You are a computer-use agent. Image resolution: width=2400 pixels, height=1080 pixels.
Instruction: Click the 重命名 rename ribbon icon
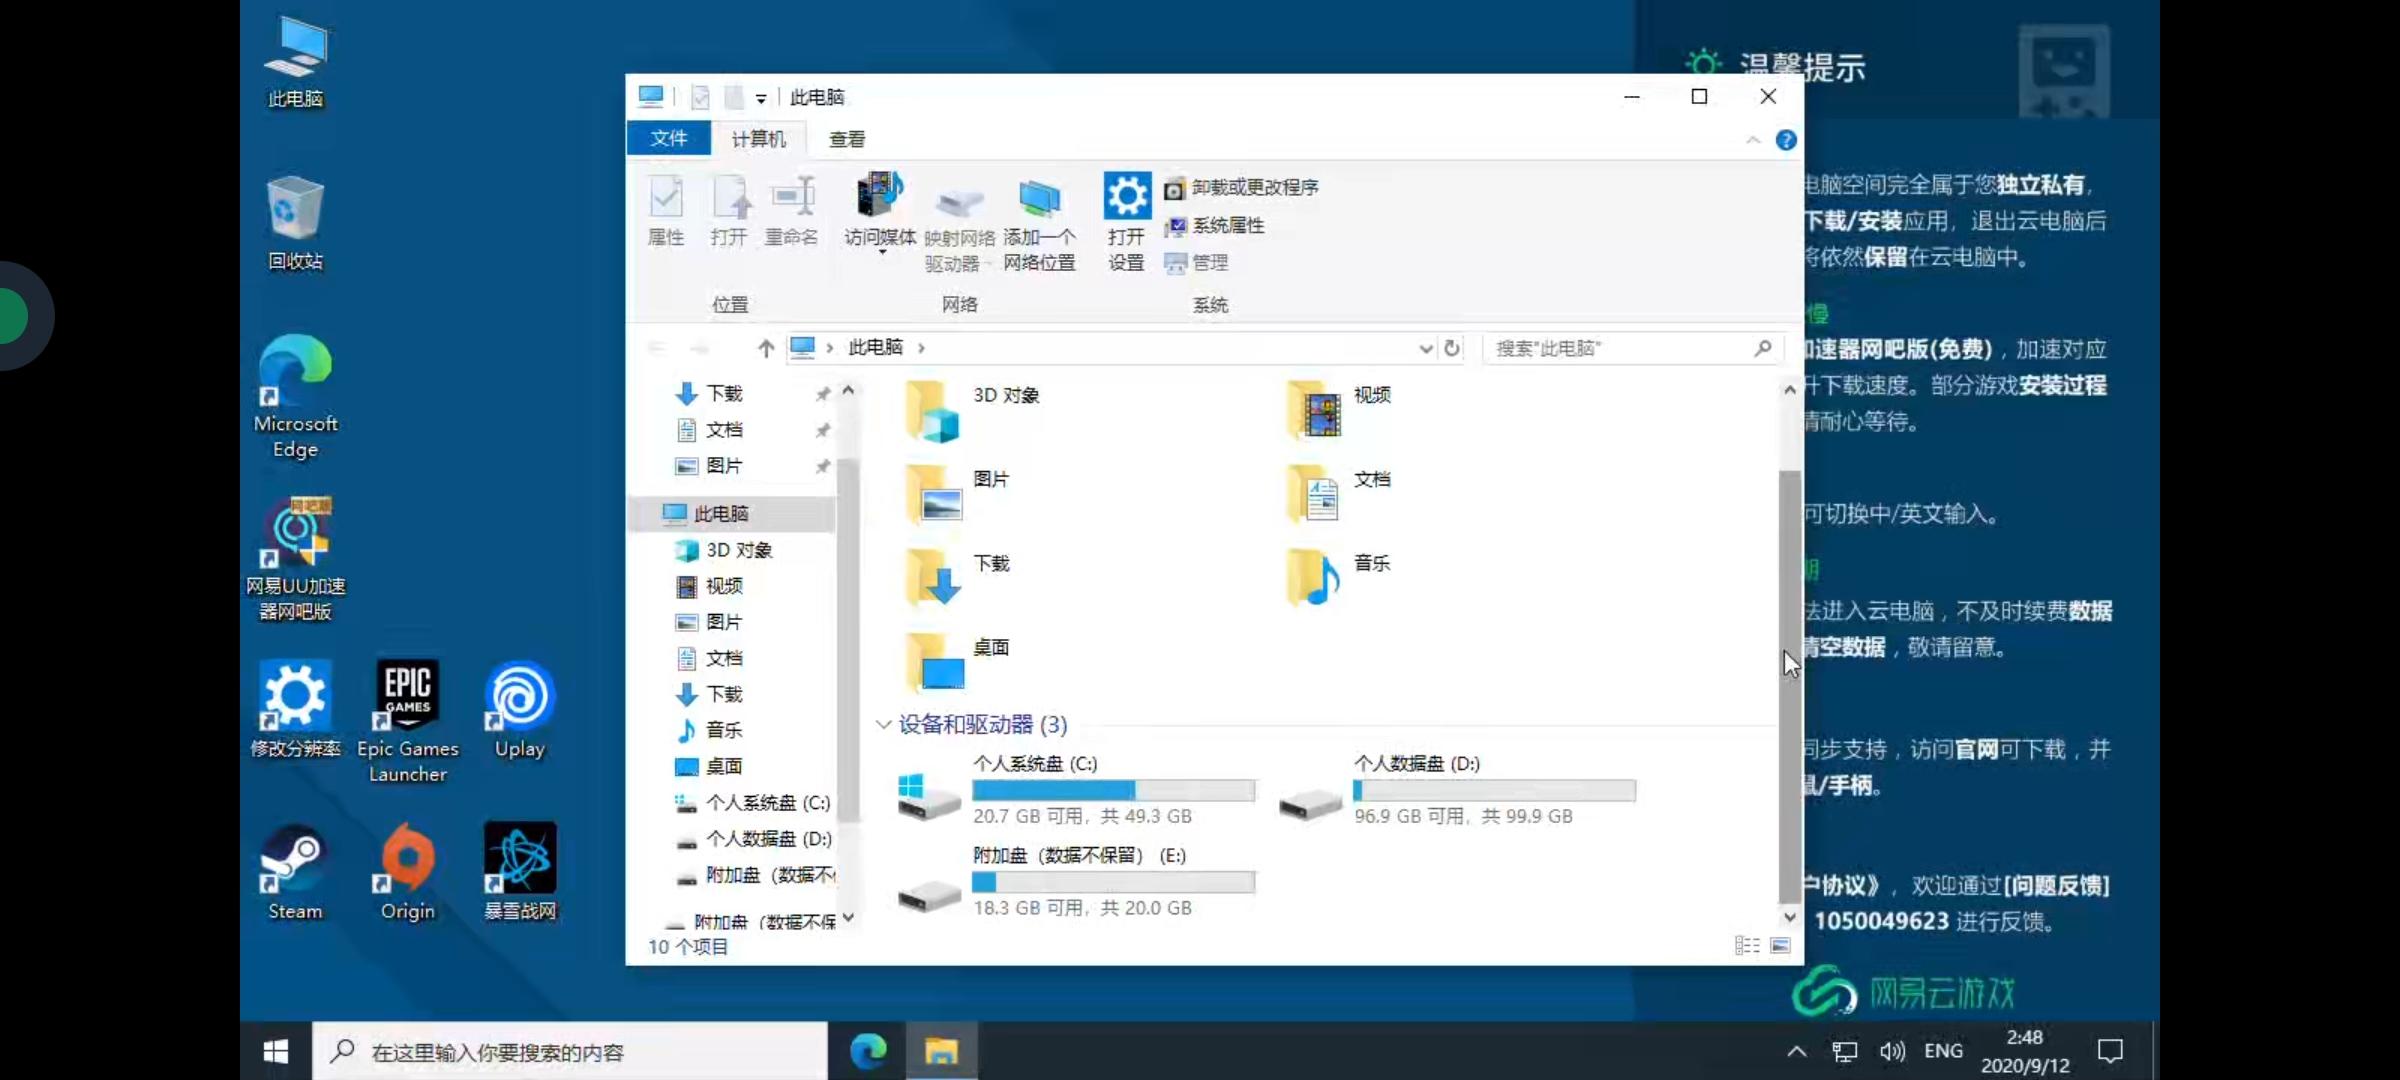tap(792, 210)
